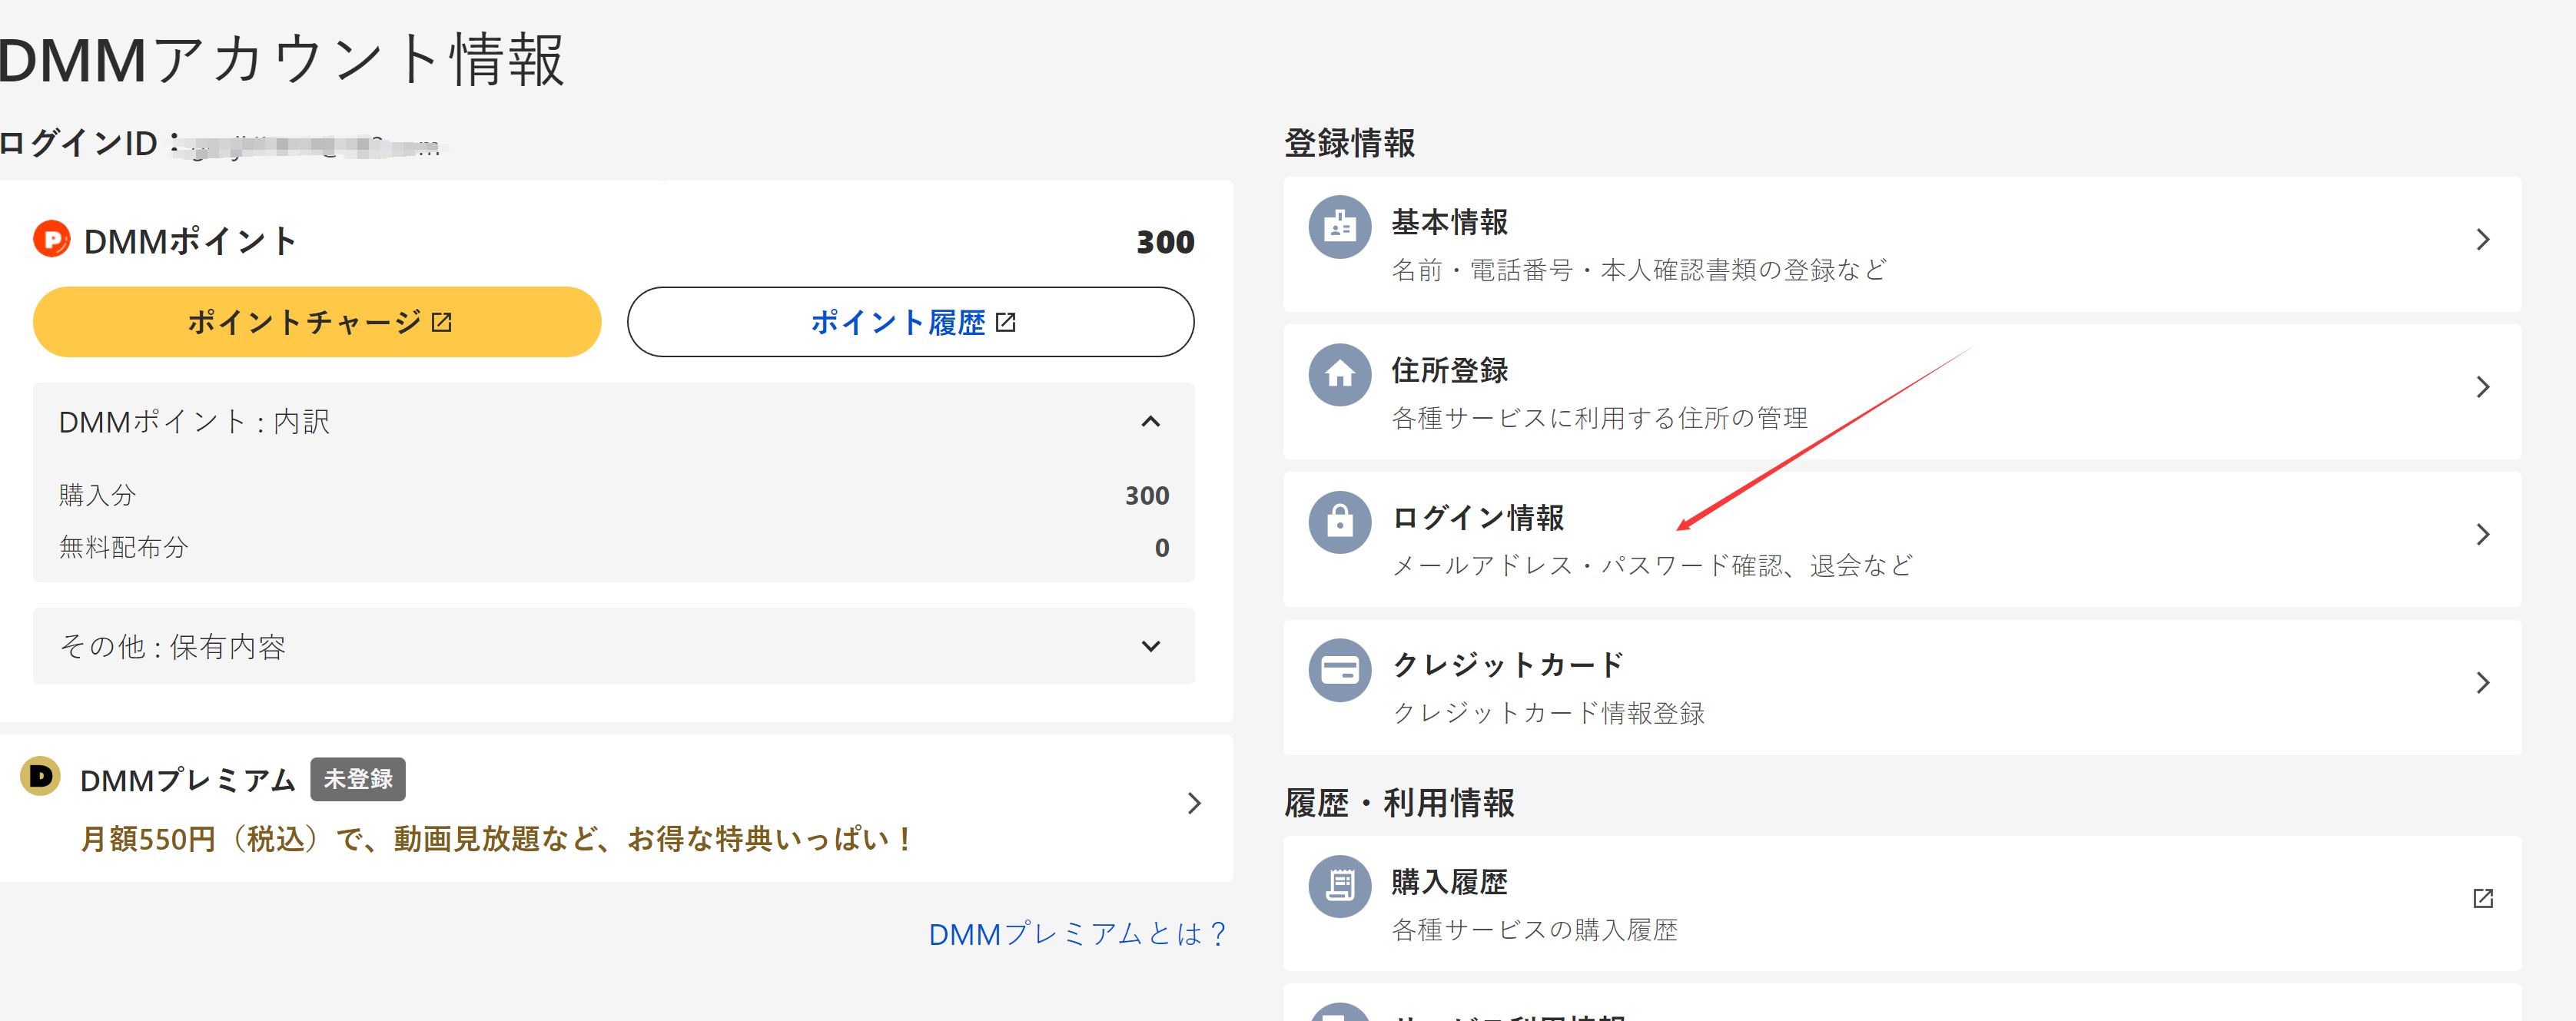The image size is (2576, 1021).
Task: Open the 購入履歴 menu title
Action: tap(1450, 882)
